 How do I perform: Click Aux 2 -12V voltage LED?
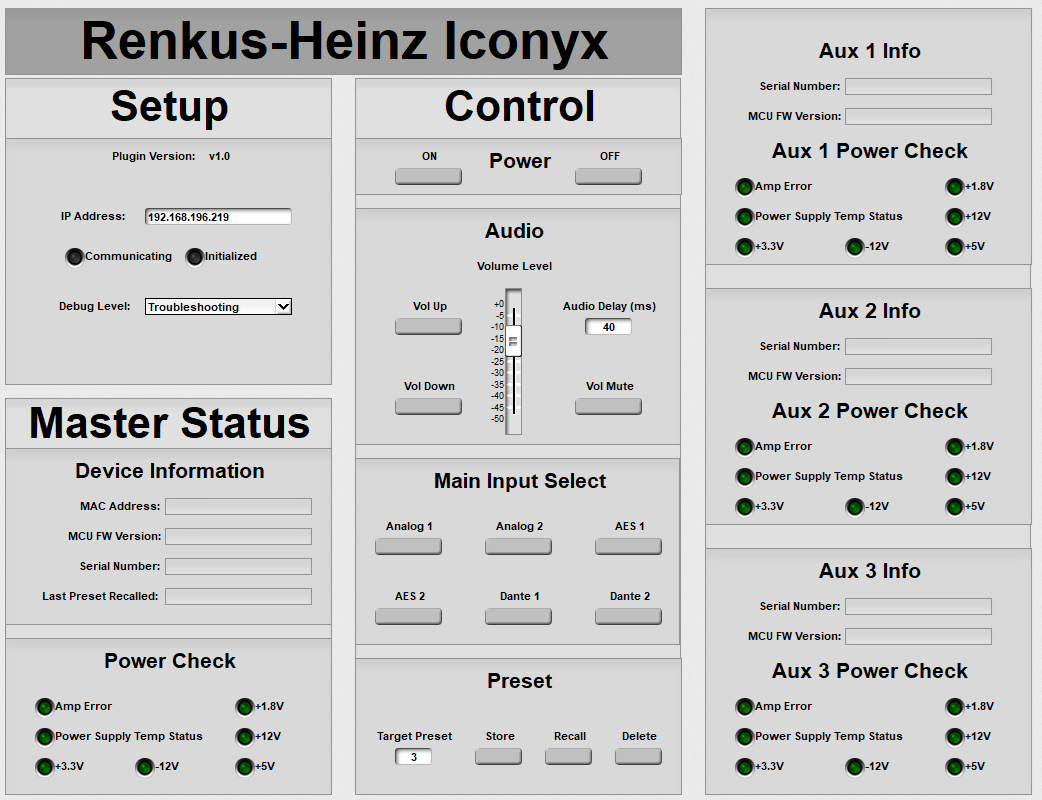[854, 507]
